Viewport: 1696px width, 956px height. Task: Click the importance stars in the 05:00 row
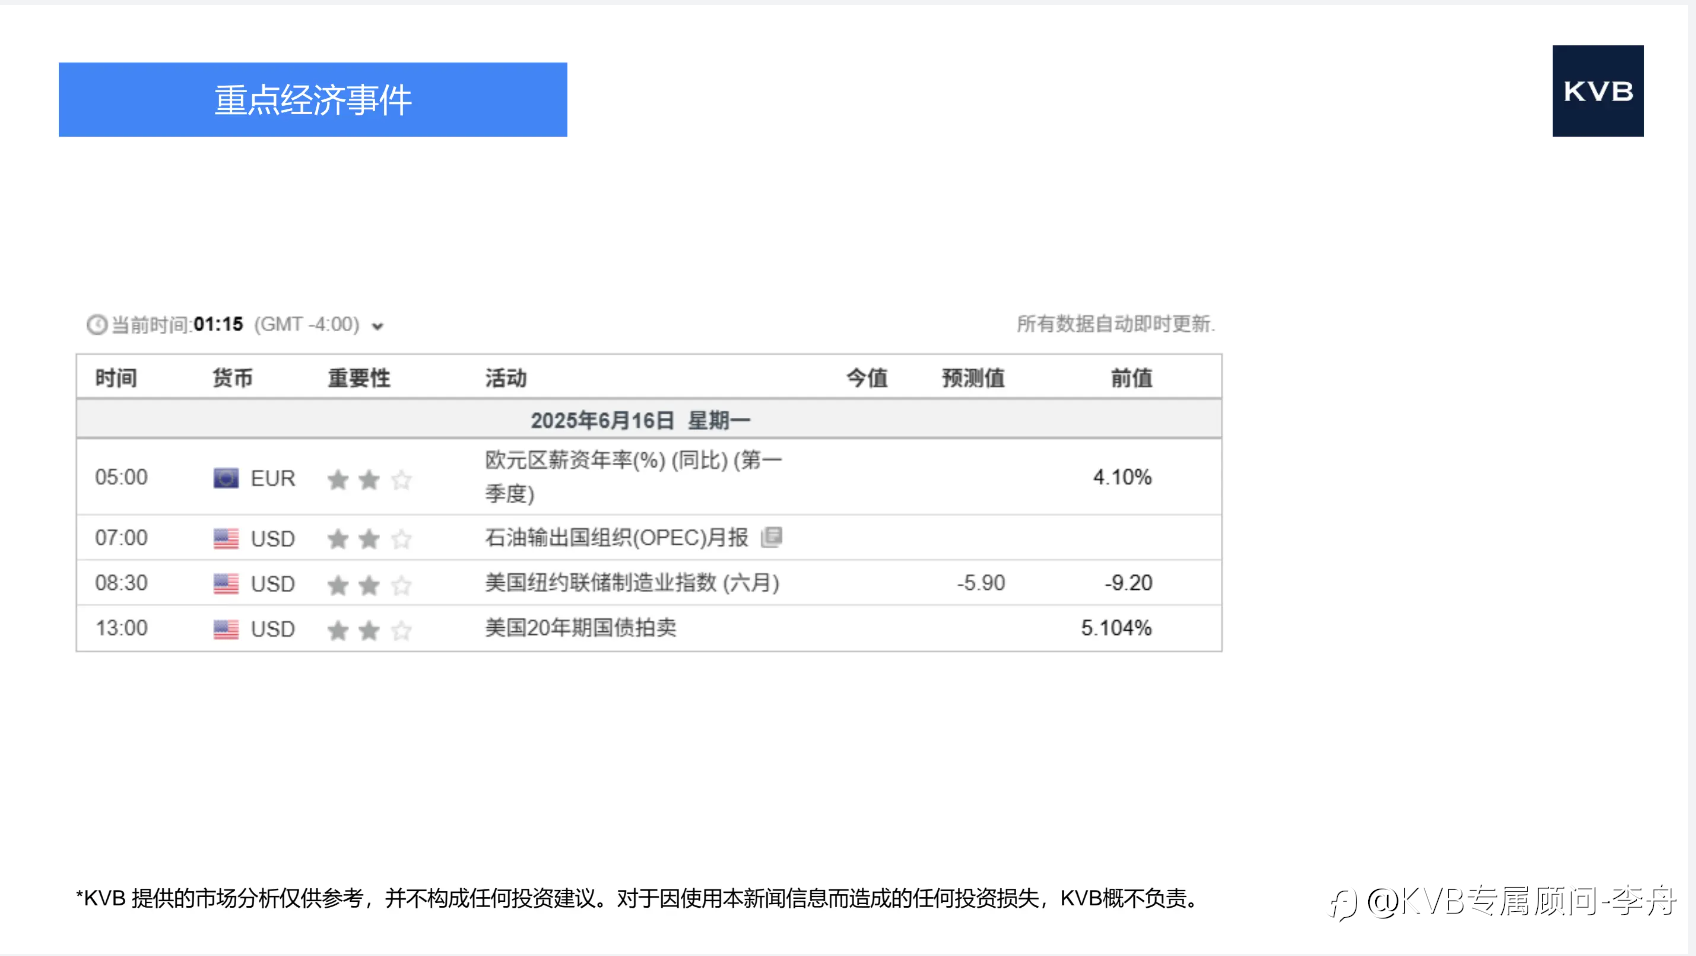point(370,480)
